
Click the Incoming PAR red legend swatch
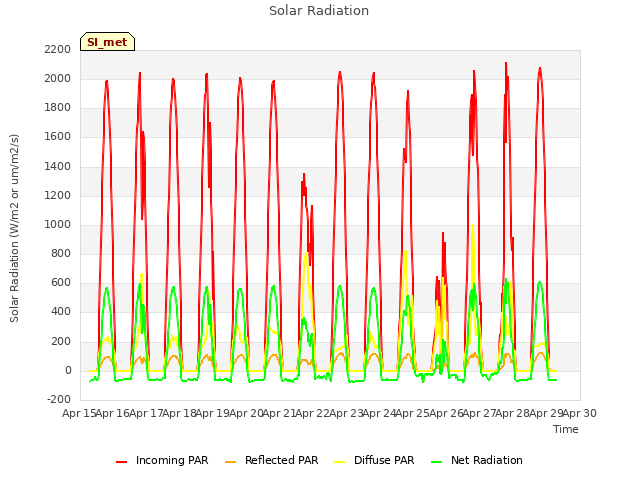click(x=121, y=462)
